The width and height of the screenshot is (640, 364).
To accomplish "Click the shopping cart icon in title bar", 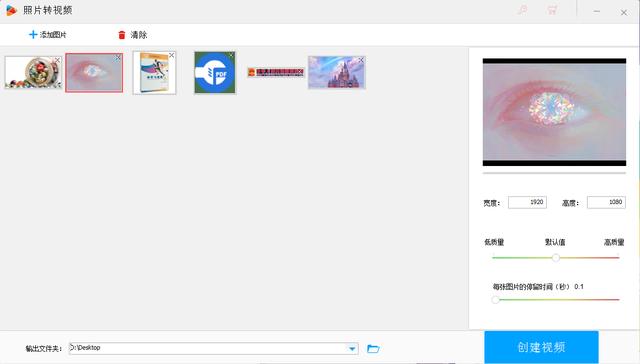I will coord(552,10).
